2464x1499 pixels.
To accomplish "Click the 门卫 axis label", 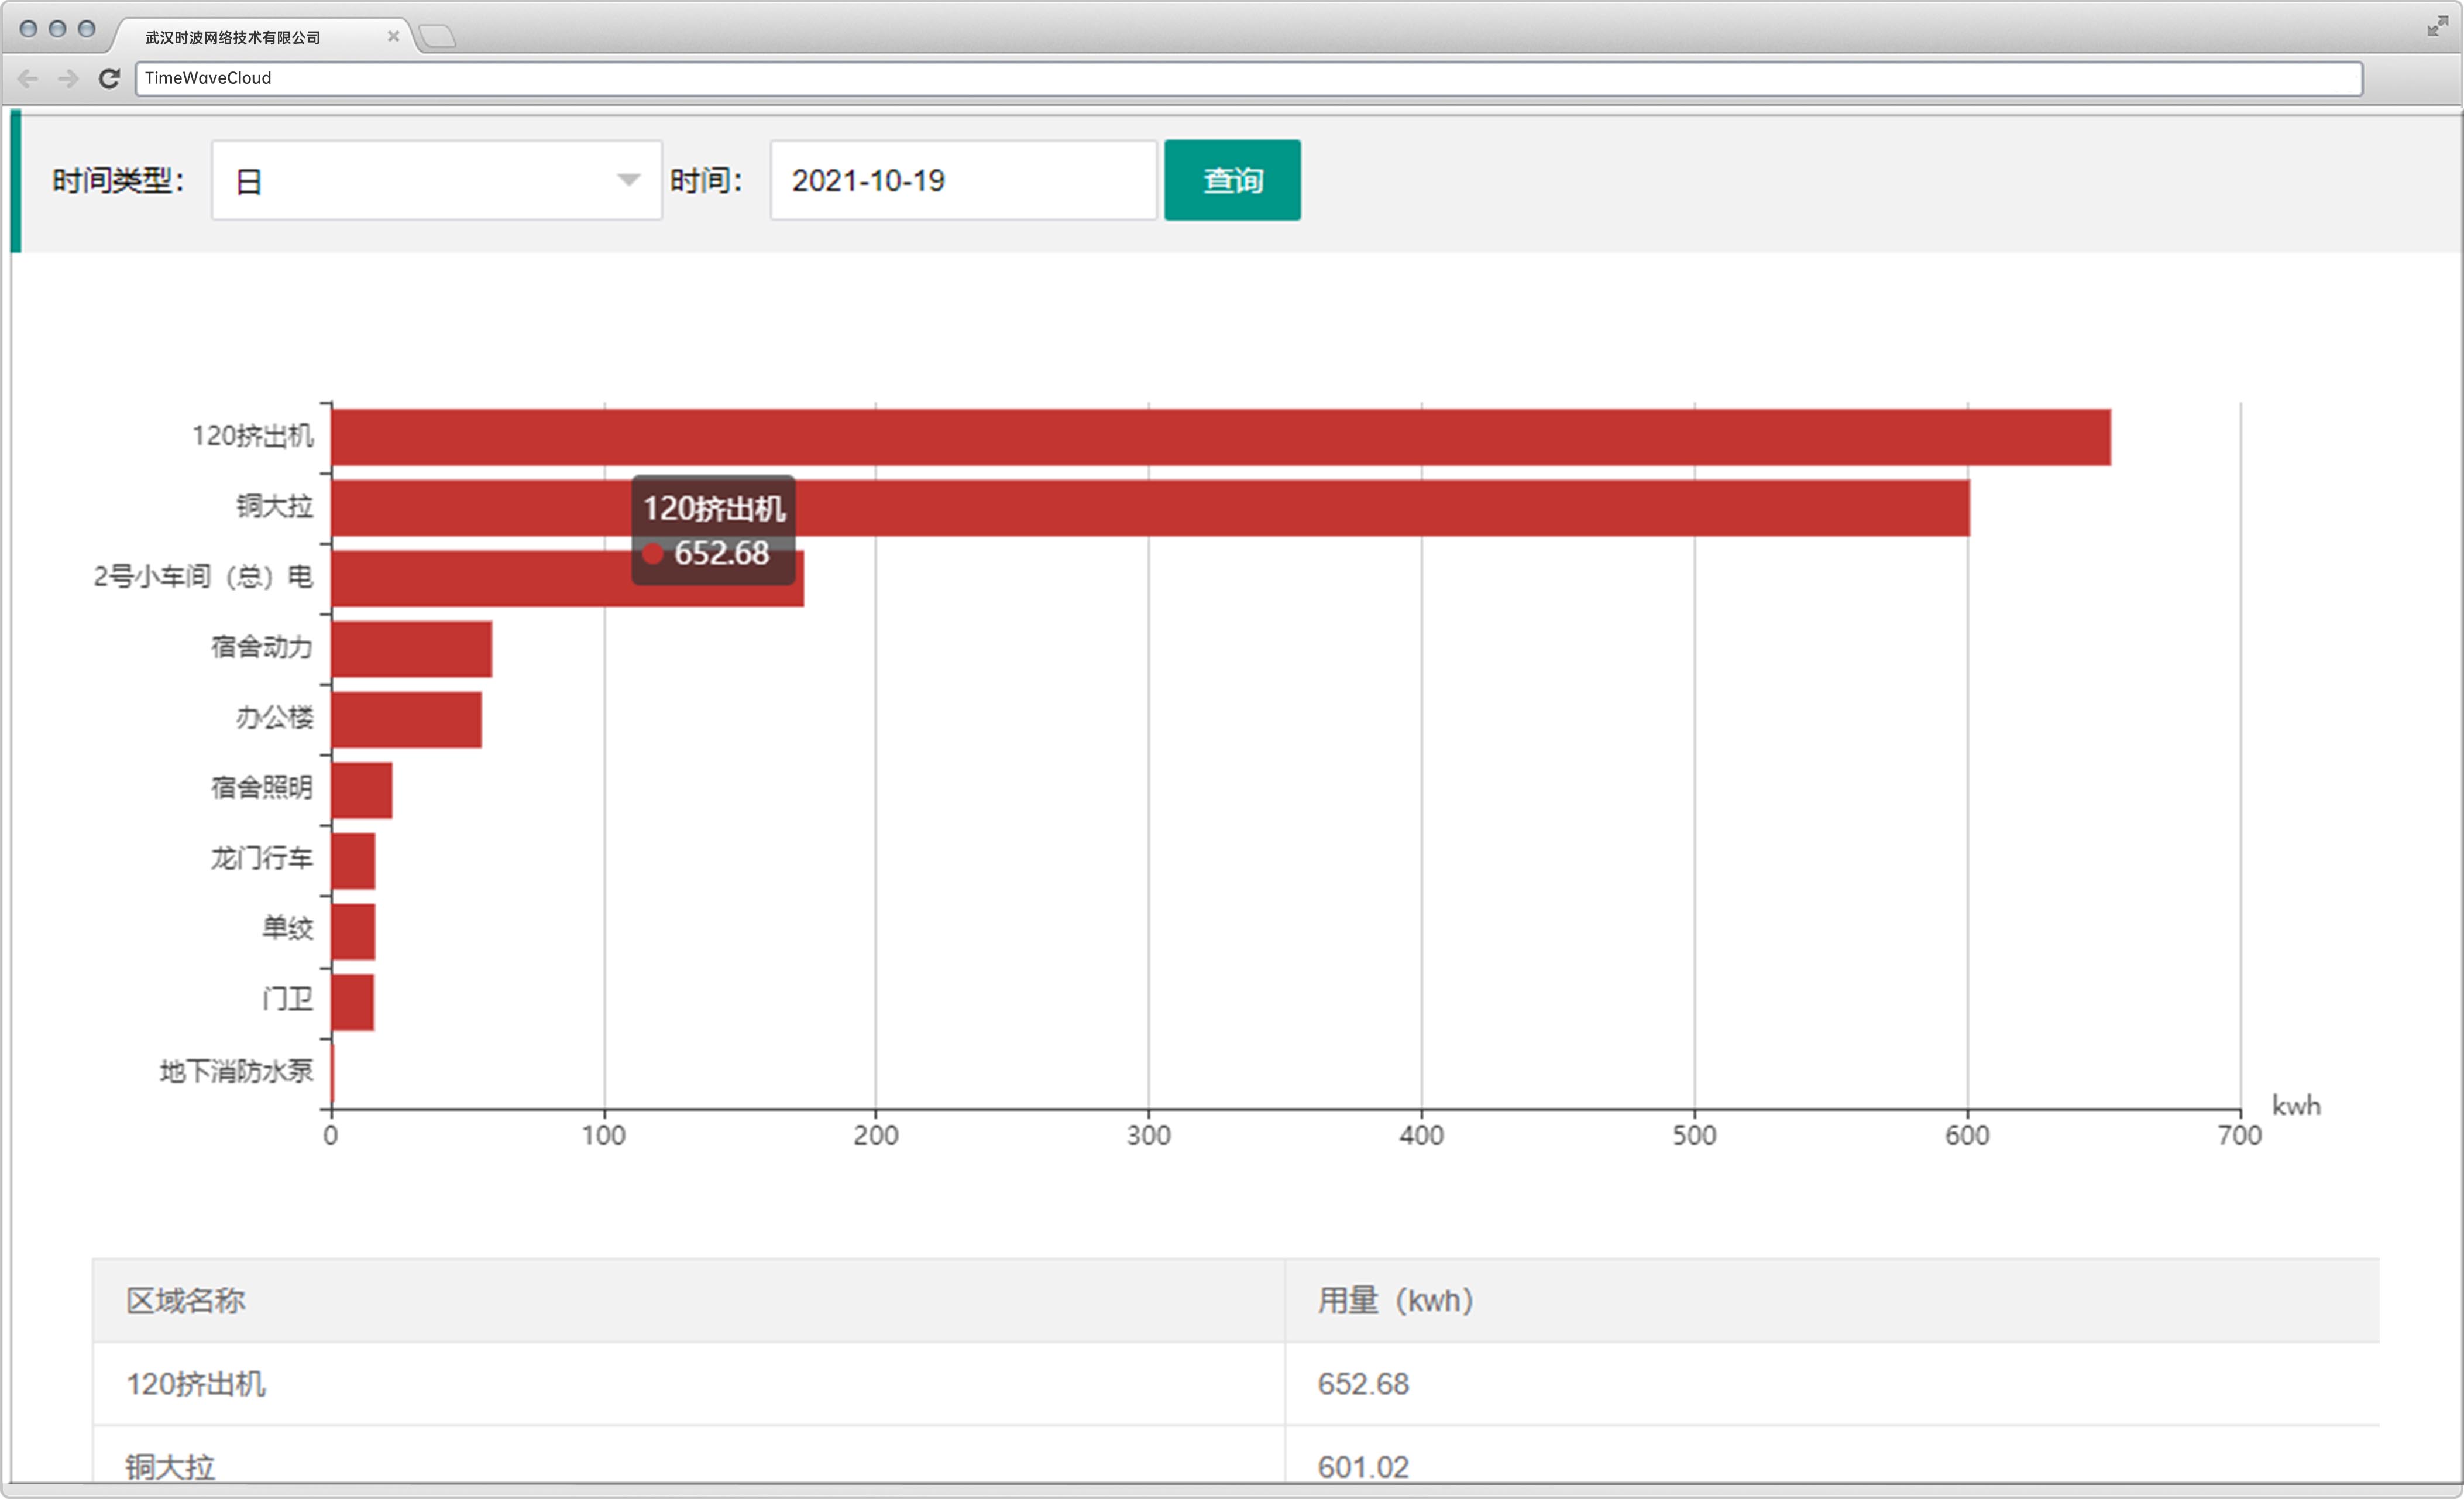I will [288, 999].
